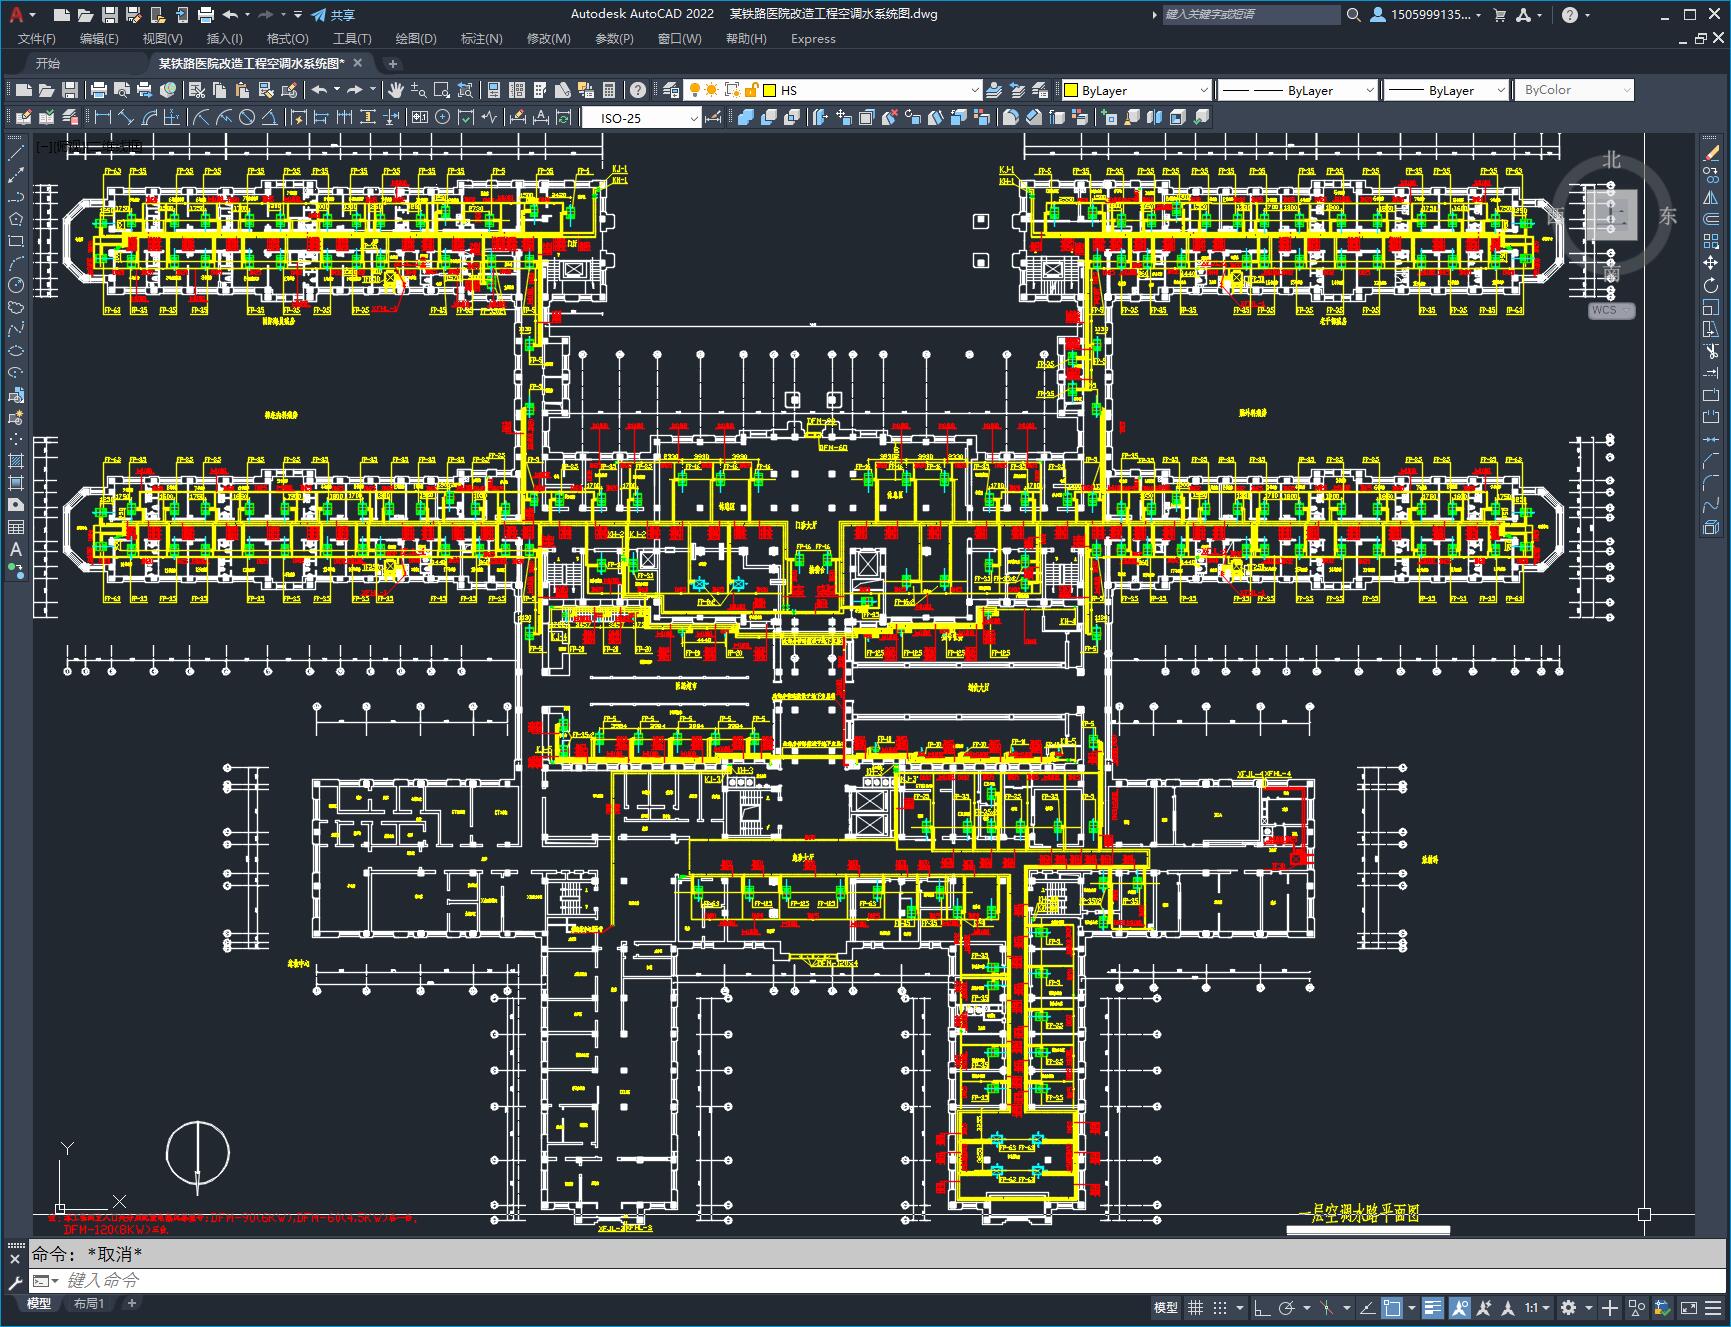Add a new layout with plus button

click(x=131, y=1303)
